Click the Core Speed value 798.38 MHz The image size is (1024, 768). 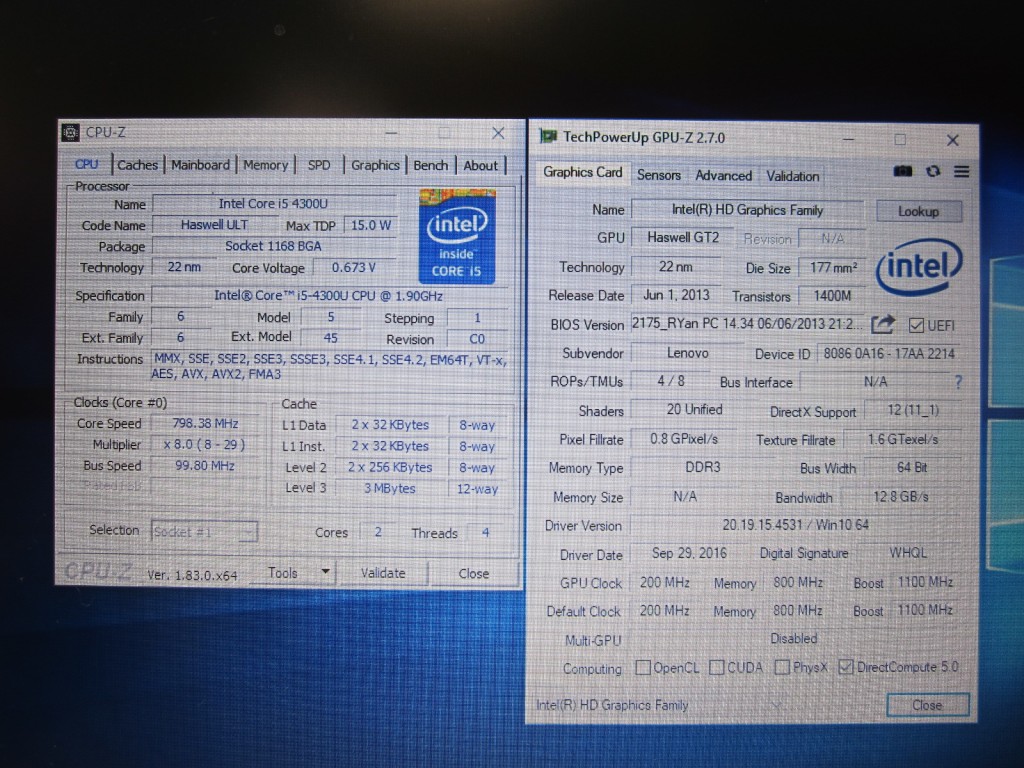[205, 423]
